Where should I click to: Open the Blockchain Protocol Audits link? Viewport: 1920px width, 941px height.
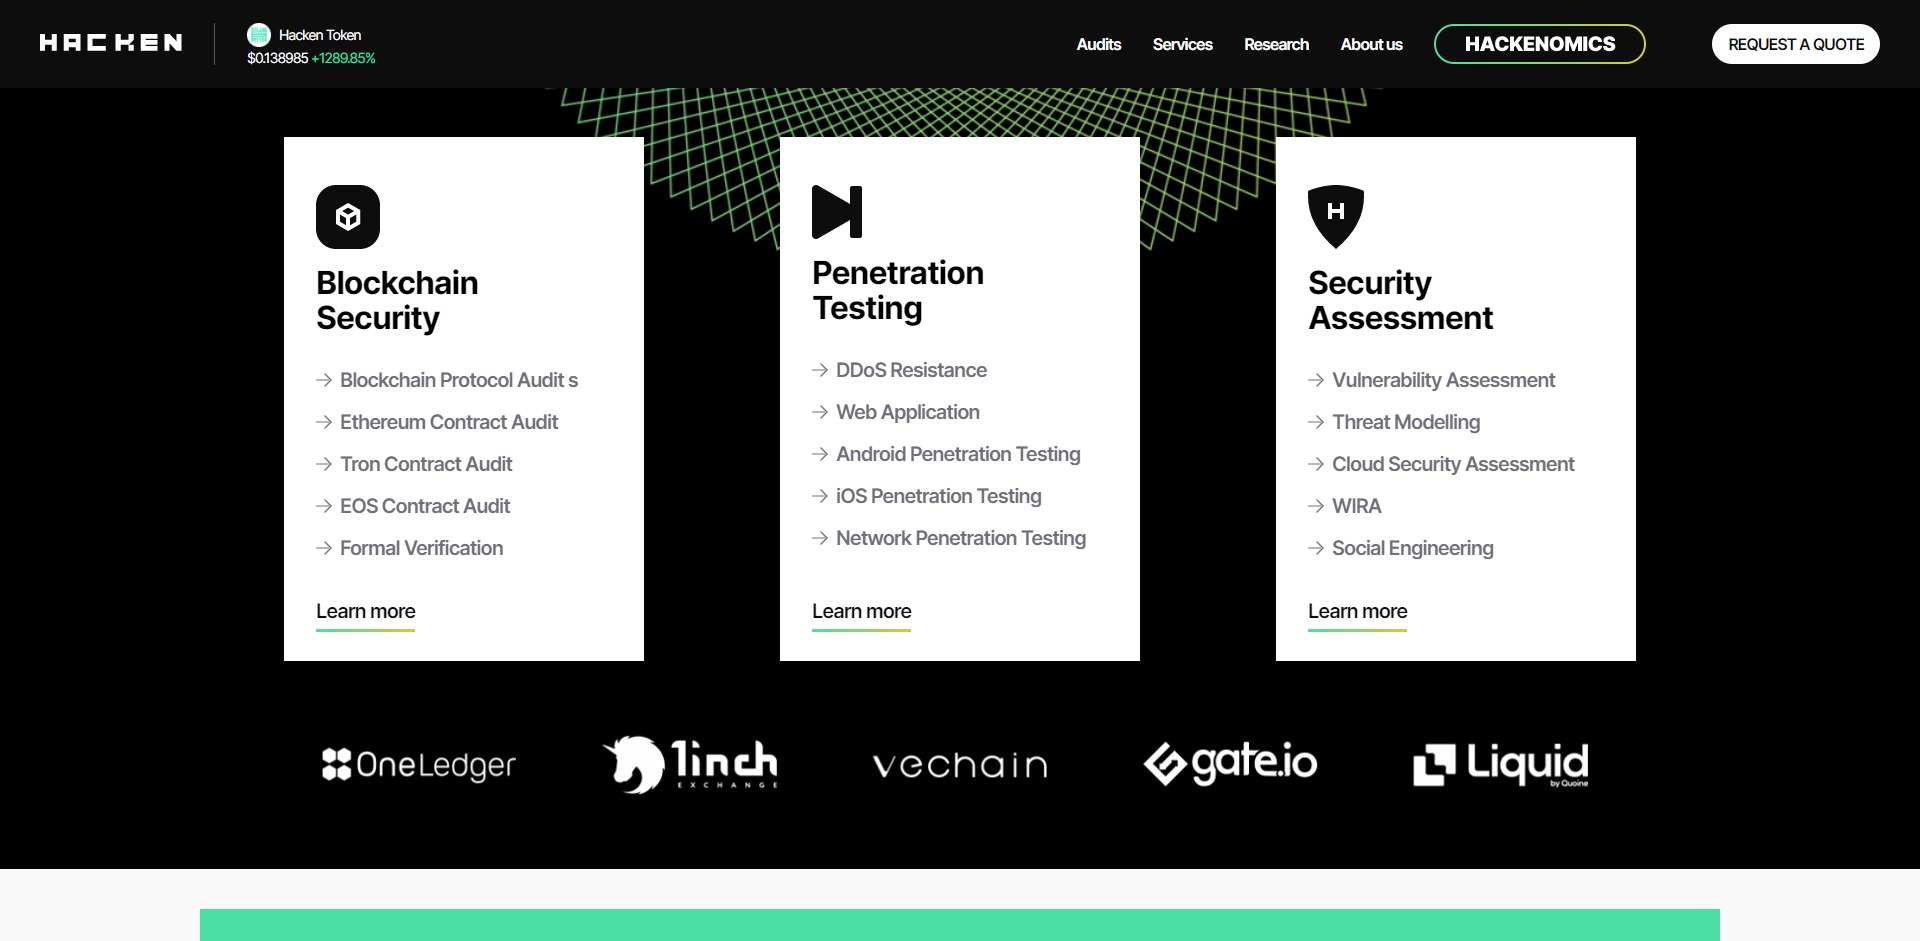459,380
